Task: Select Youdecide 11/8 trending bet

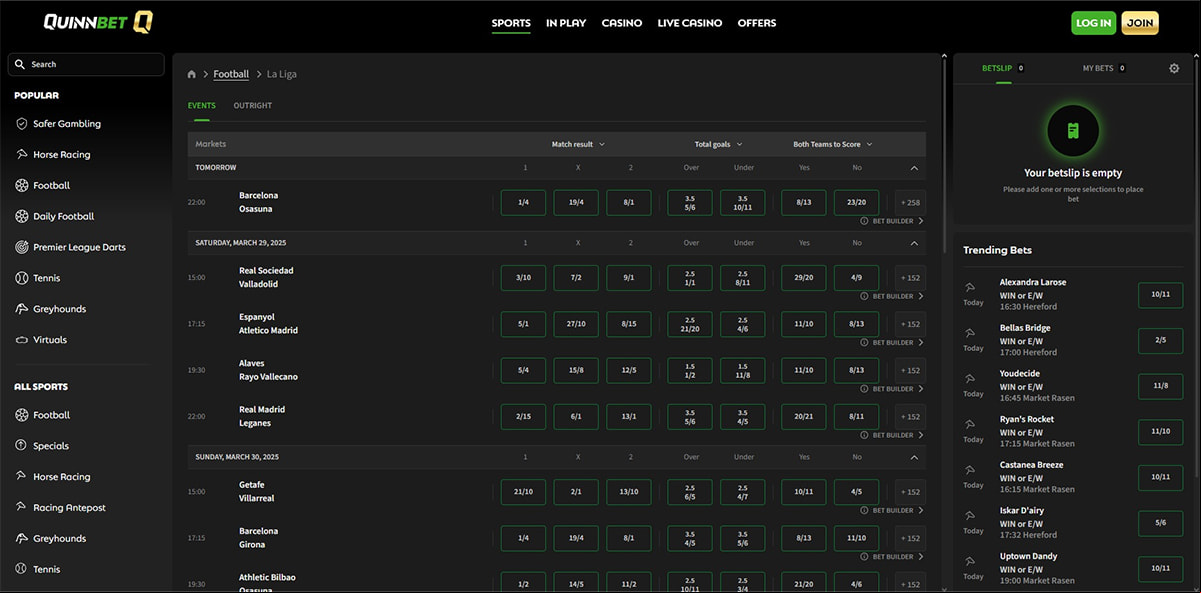Action: (x=1160, y=386)
